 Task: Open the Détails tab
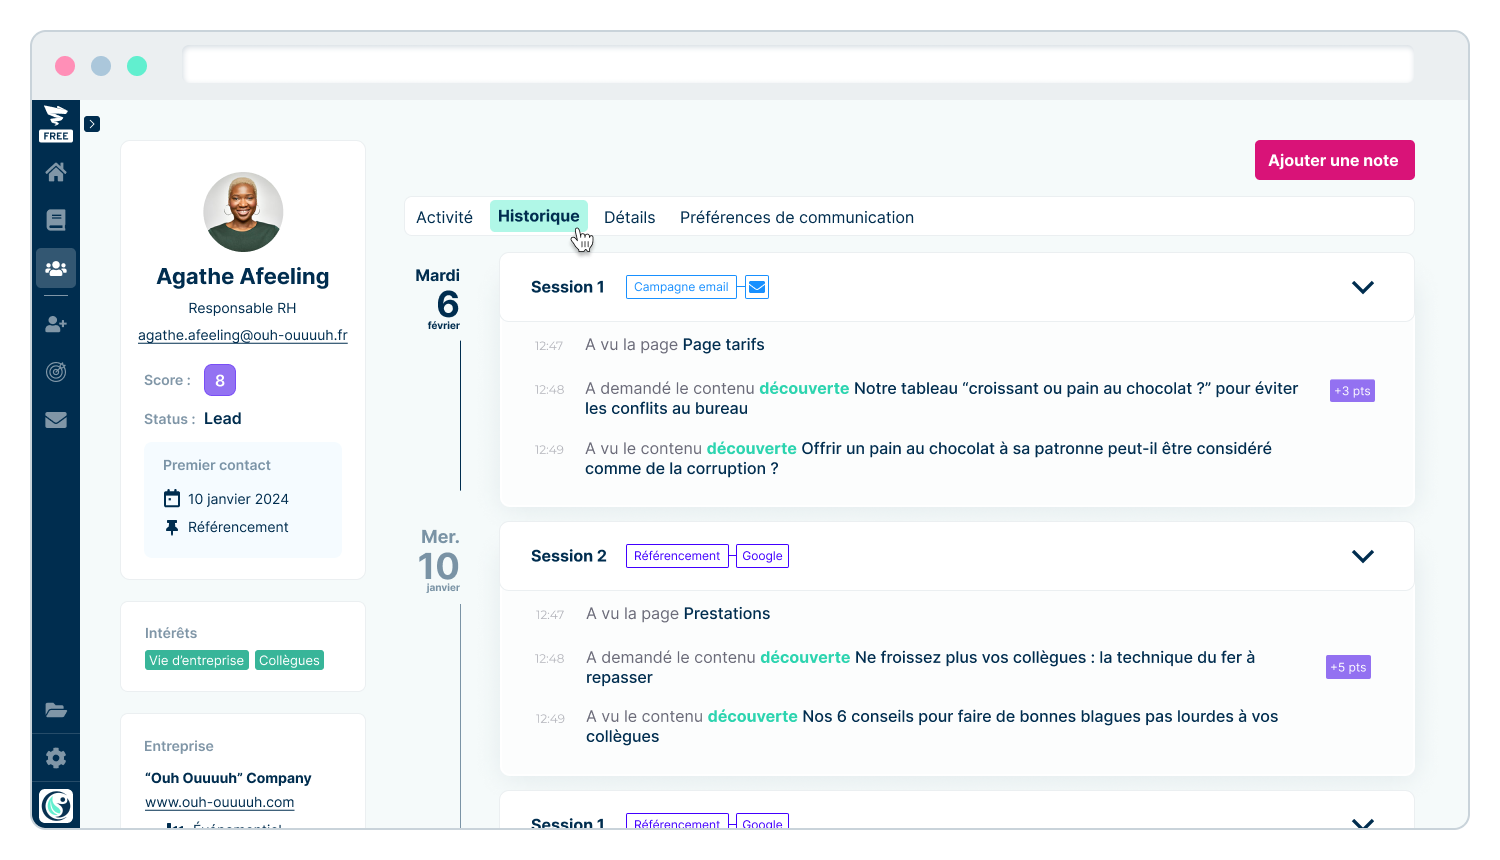pos(629,217)
